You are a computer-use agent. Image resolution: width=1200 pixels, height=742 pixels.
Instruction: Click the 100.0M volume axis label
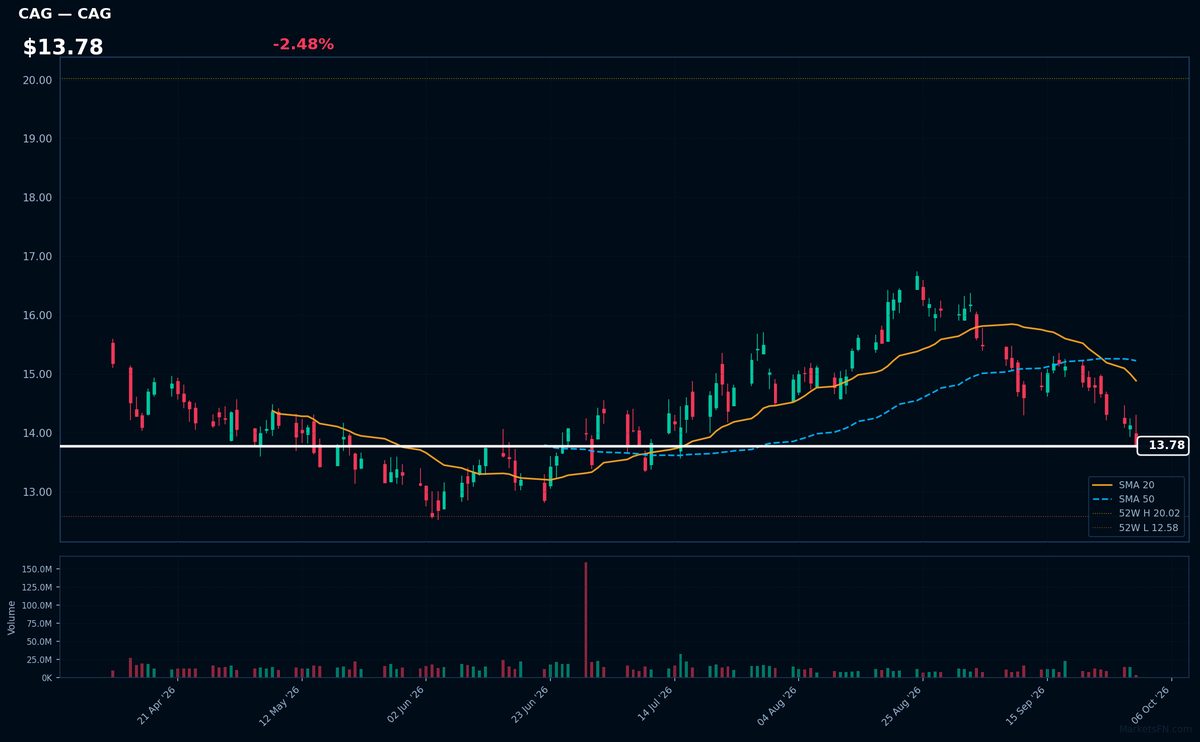(37, 605)
